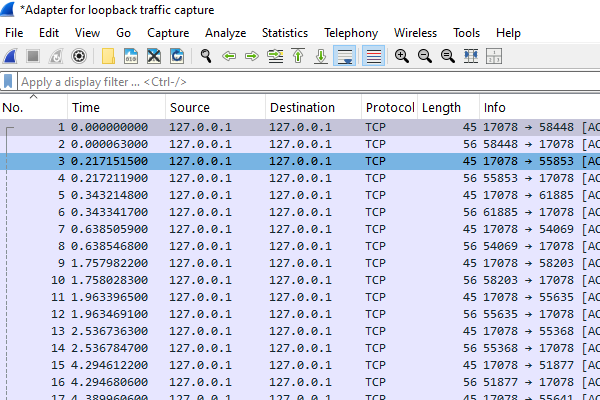Screen dimensions: 600x400
Task: Go forward in packet history
Action: 252,56
